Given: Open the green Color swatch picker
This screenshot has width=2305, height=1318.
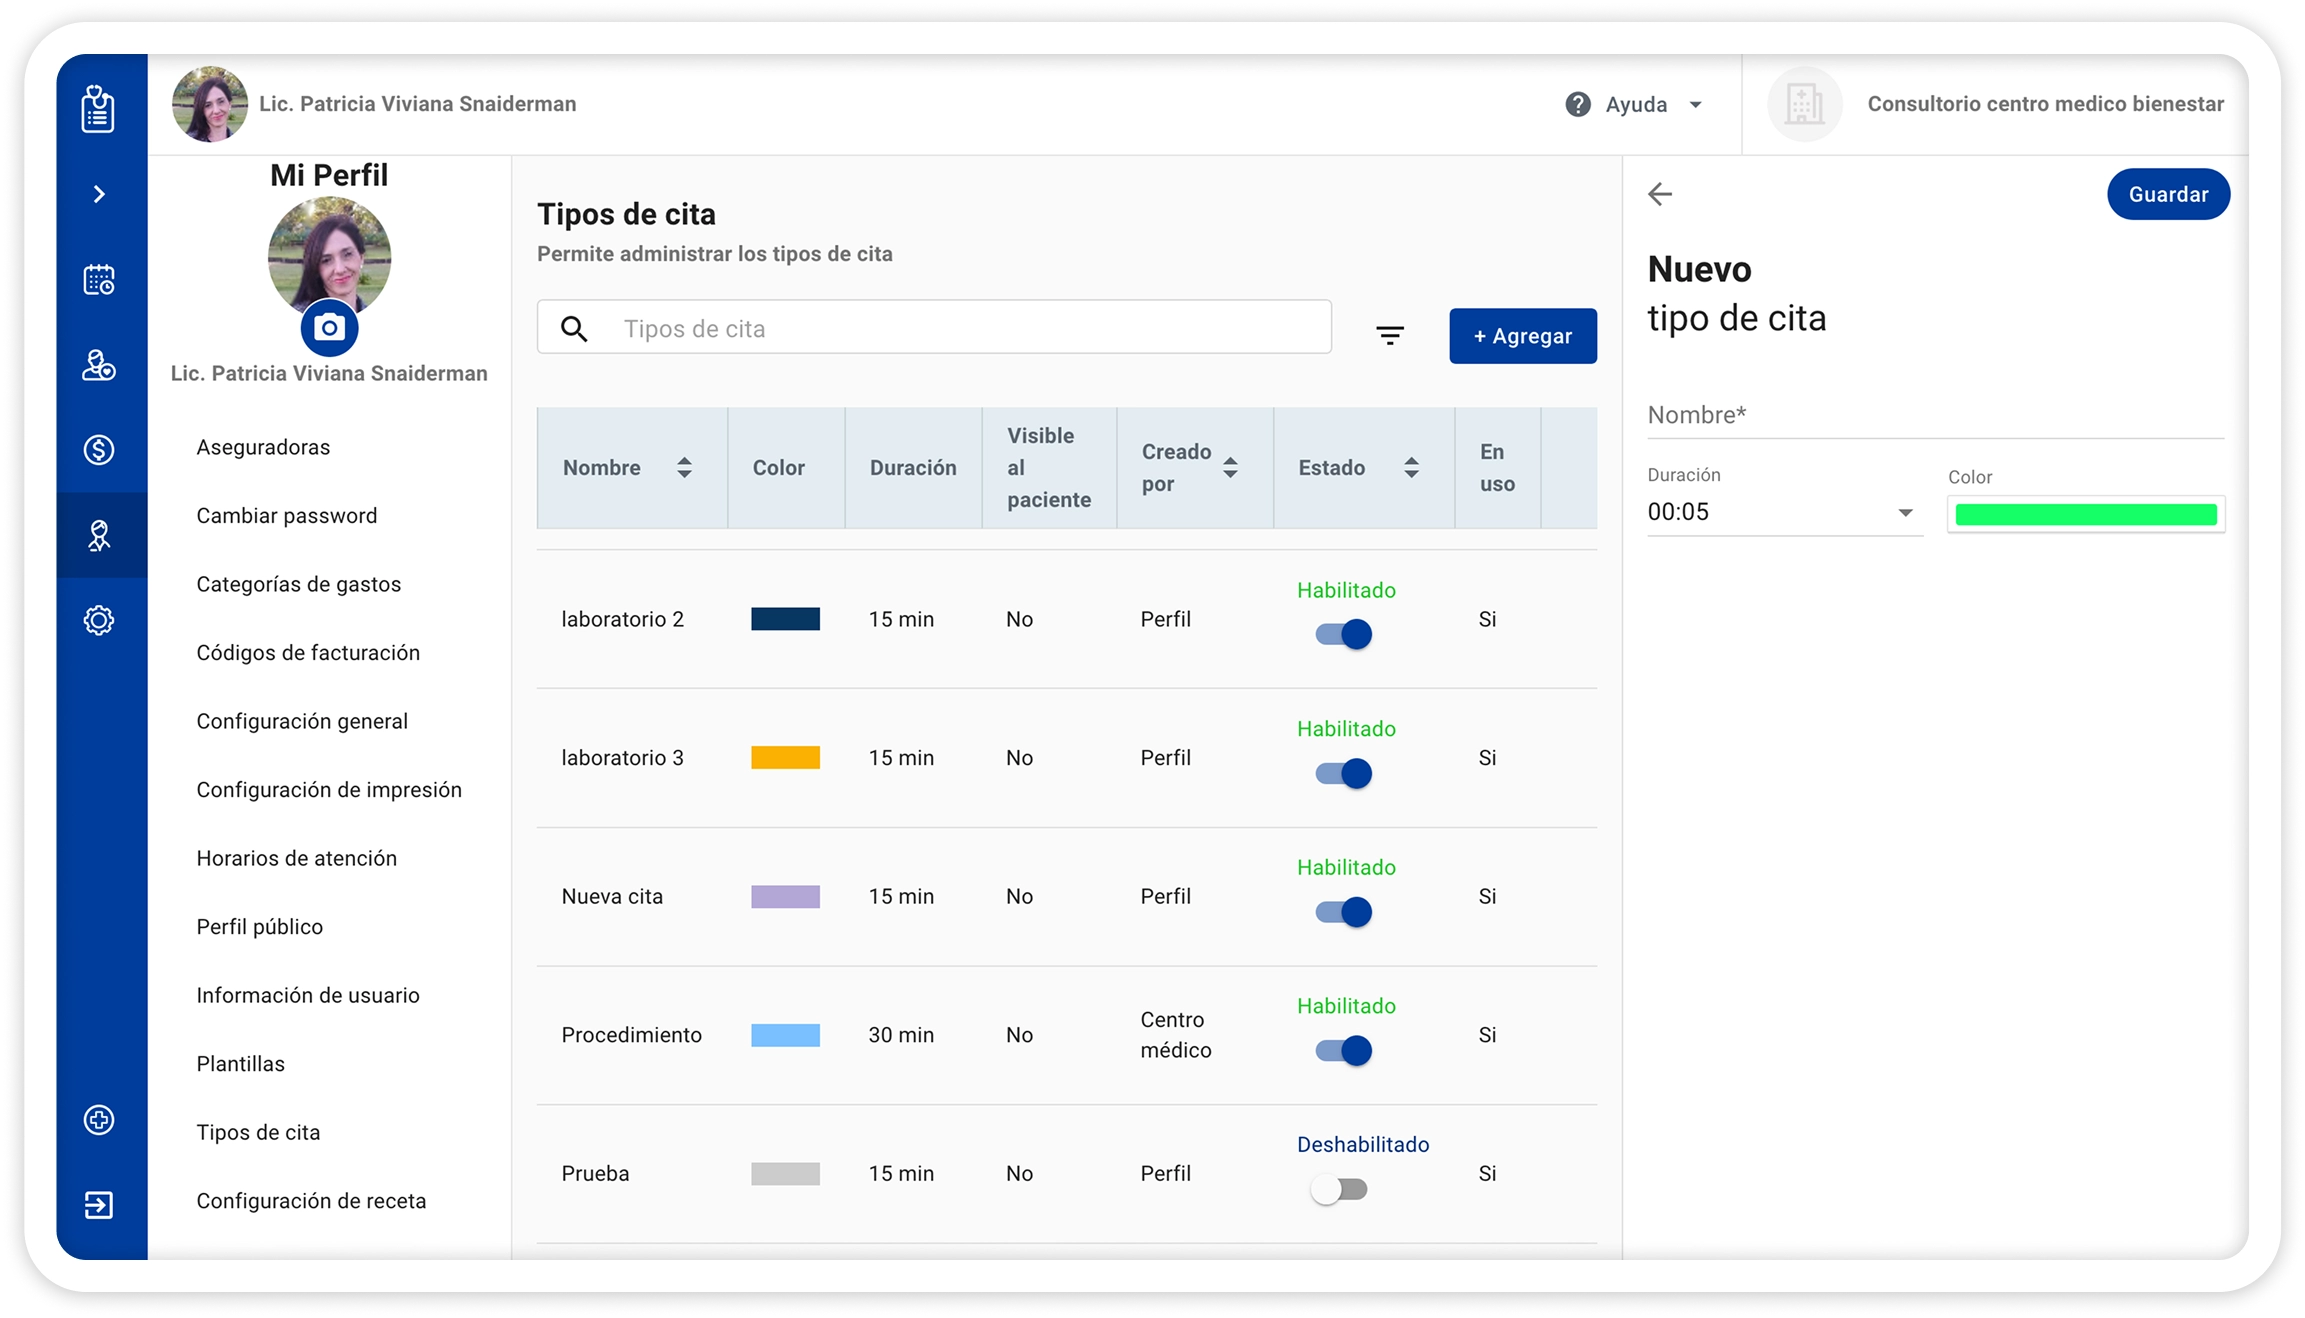Looking at the screenshot, I should (2085, 515).
